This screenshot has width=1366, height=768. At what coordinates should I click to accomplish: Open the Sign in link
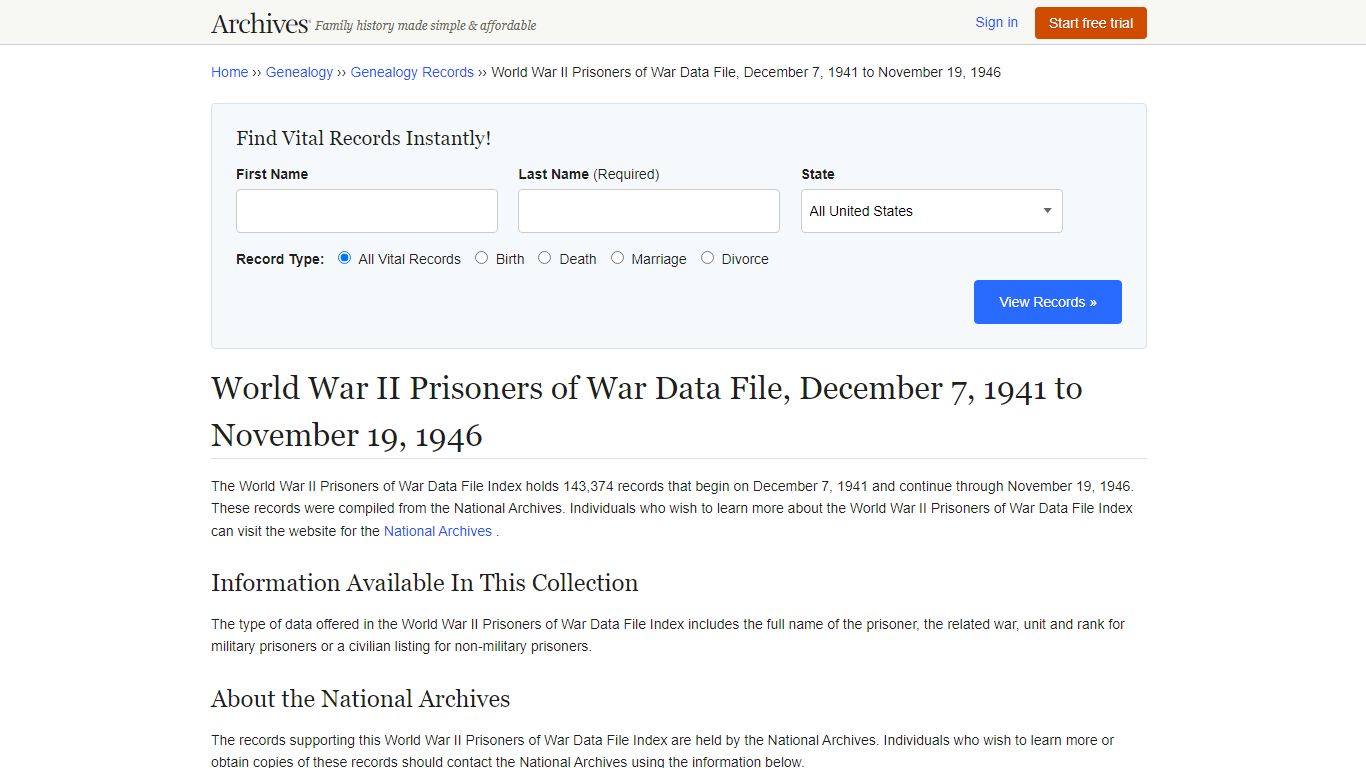996,22
